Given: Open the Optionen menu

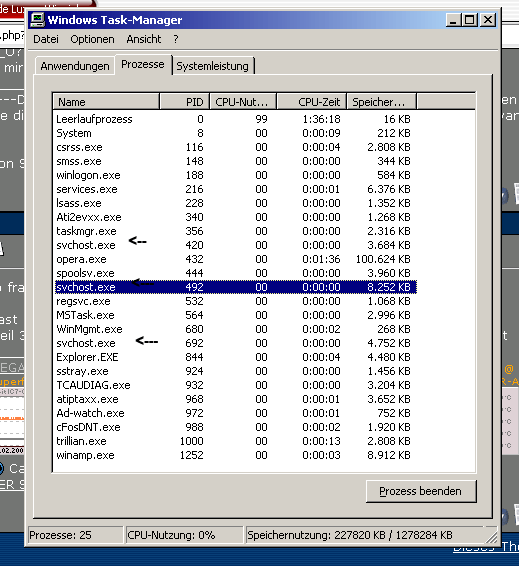Looking at the screenshot, I should pos(92,39).
